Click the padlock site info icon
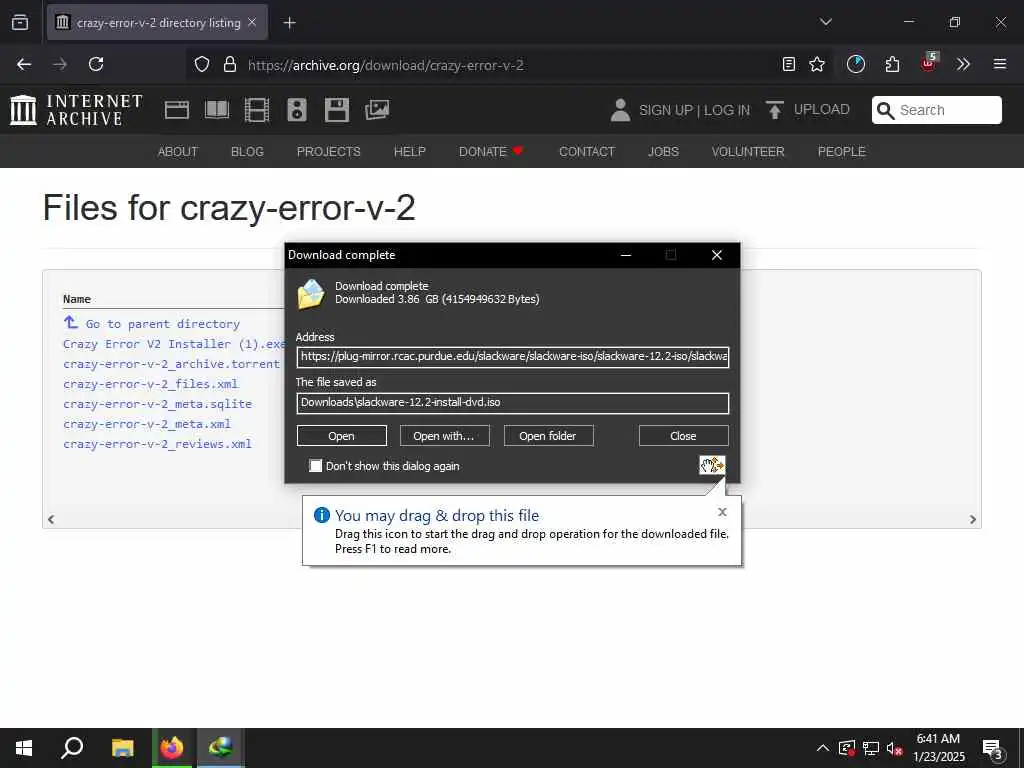 (230, 65)
